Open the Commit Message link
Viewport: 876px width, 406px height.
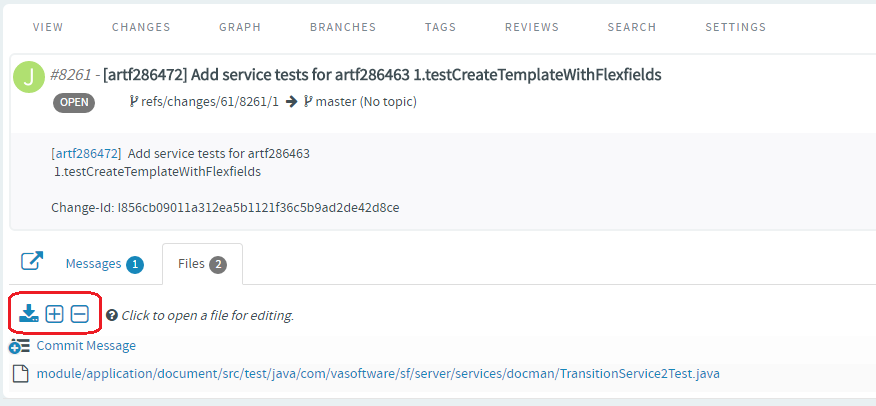(86, 346)
